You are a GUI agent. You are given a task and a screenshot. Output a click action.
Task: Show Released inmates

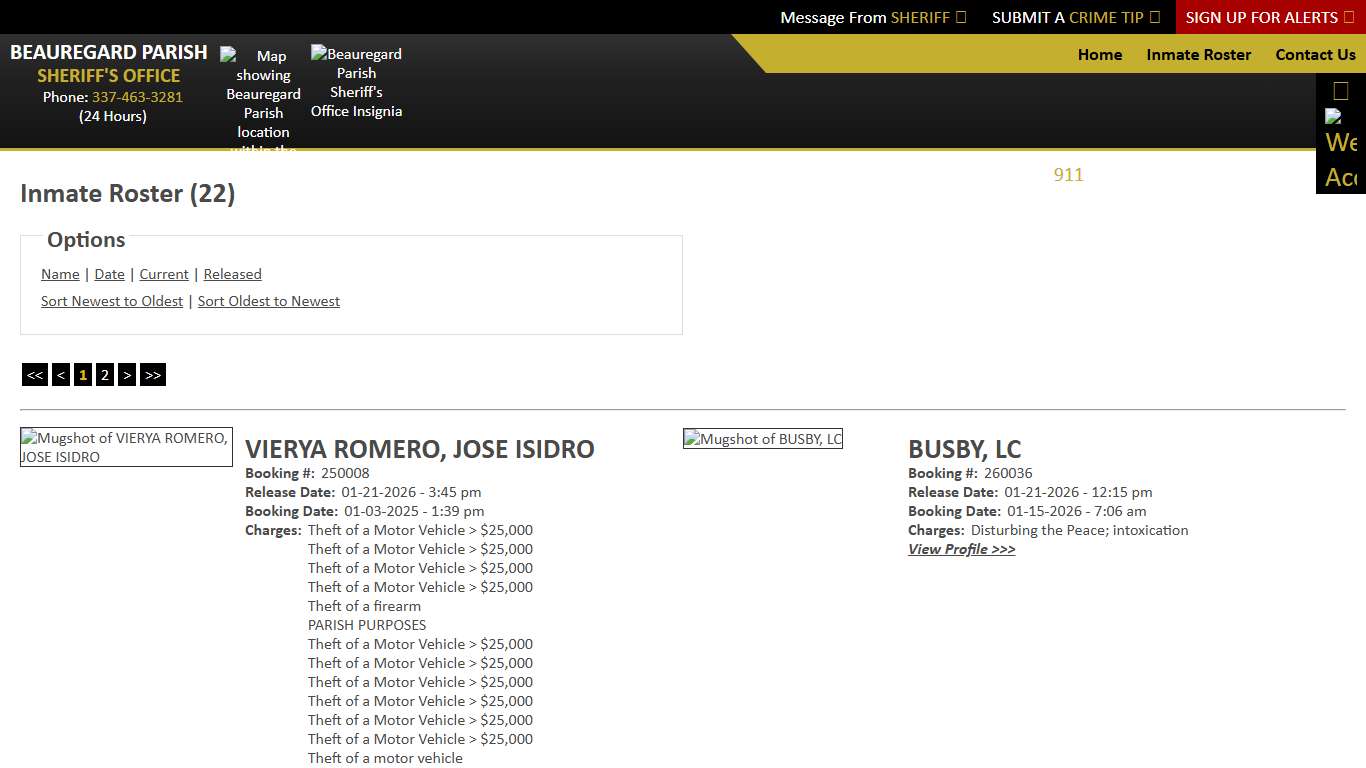(232, 274)
